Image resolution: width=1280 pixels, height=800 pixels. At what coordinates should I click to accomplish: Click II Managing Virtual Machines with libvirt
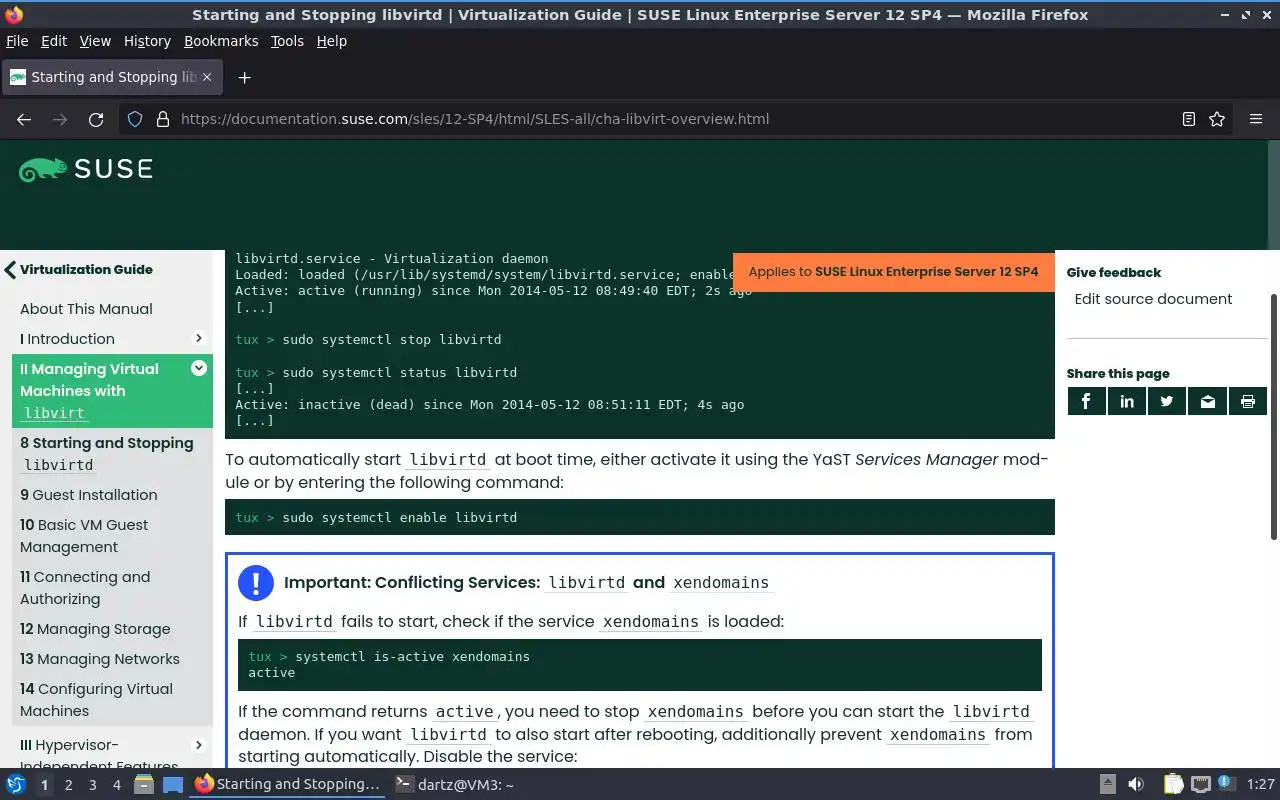(112, 391)
